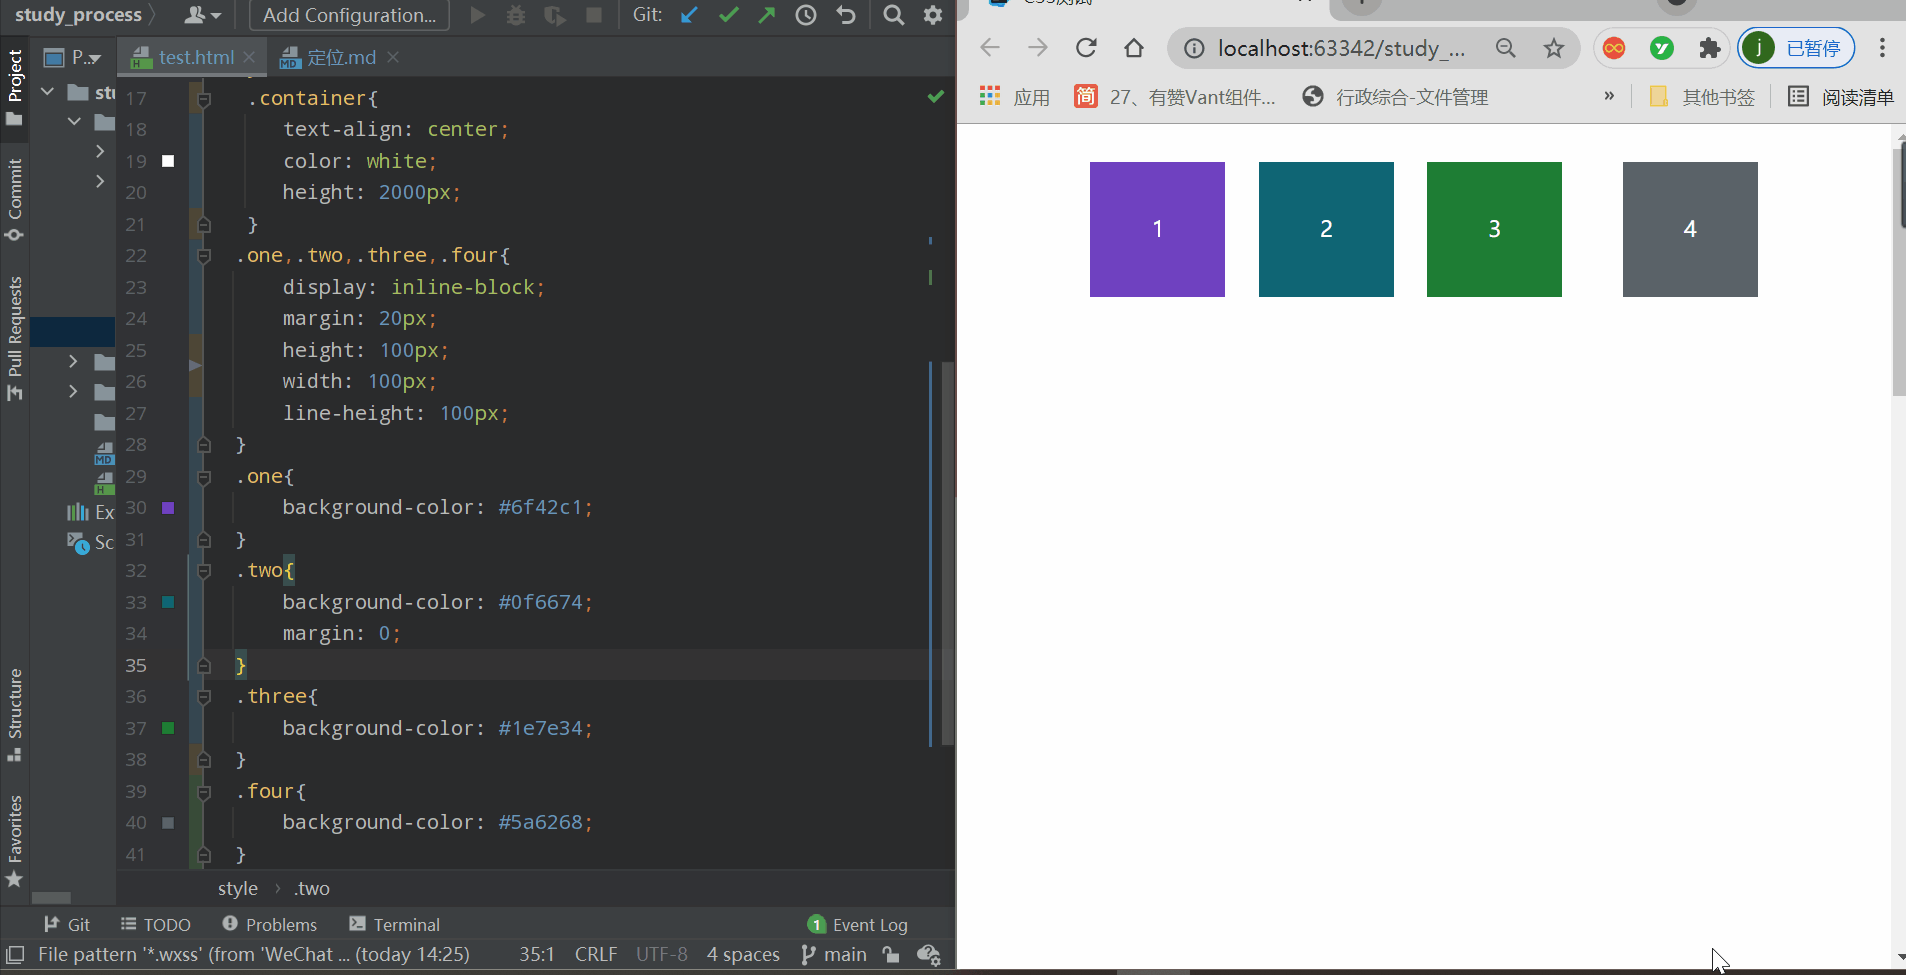Collapse the root project folder in tree
This screenshot has width=1906, height=975.
tap(47, 92)
